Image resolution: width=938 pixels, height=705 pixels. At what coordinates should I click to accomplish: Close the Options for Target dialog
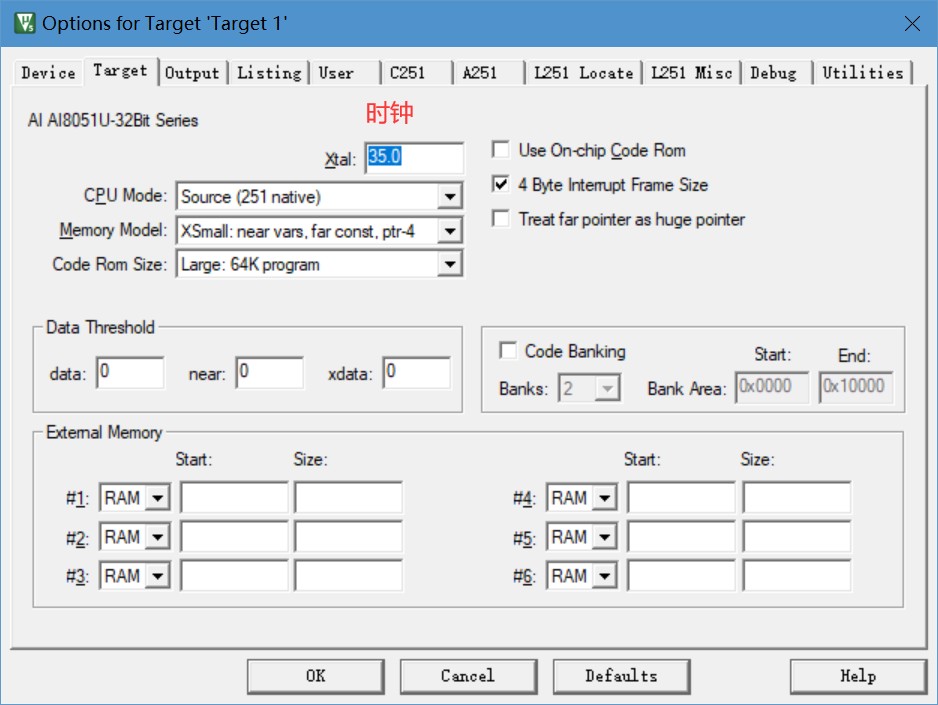[x=912, y=23]
